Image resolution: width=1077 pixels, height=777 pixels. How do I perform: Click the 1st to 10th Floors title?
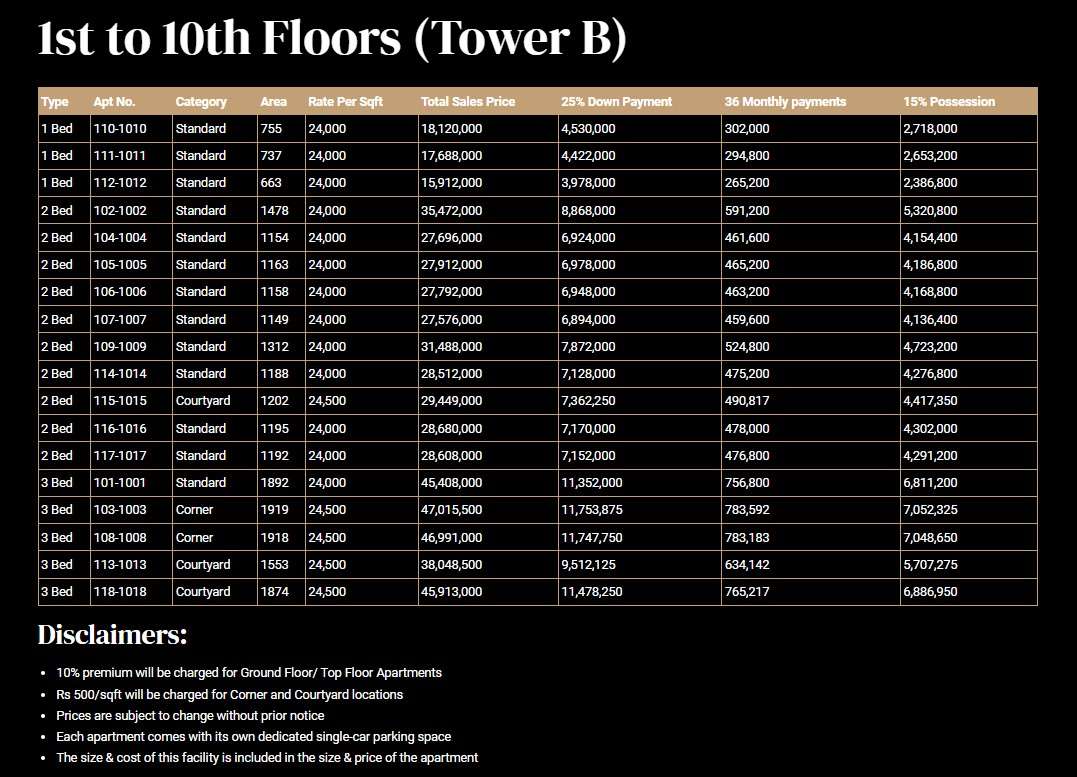point(332,38)
